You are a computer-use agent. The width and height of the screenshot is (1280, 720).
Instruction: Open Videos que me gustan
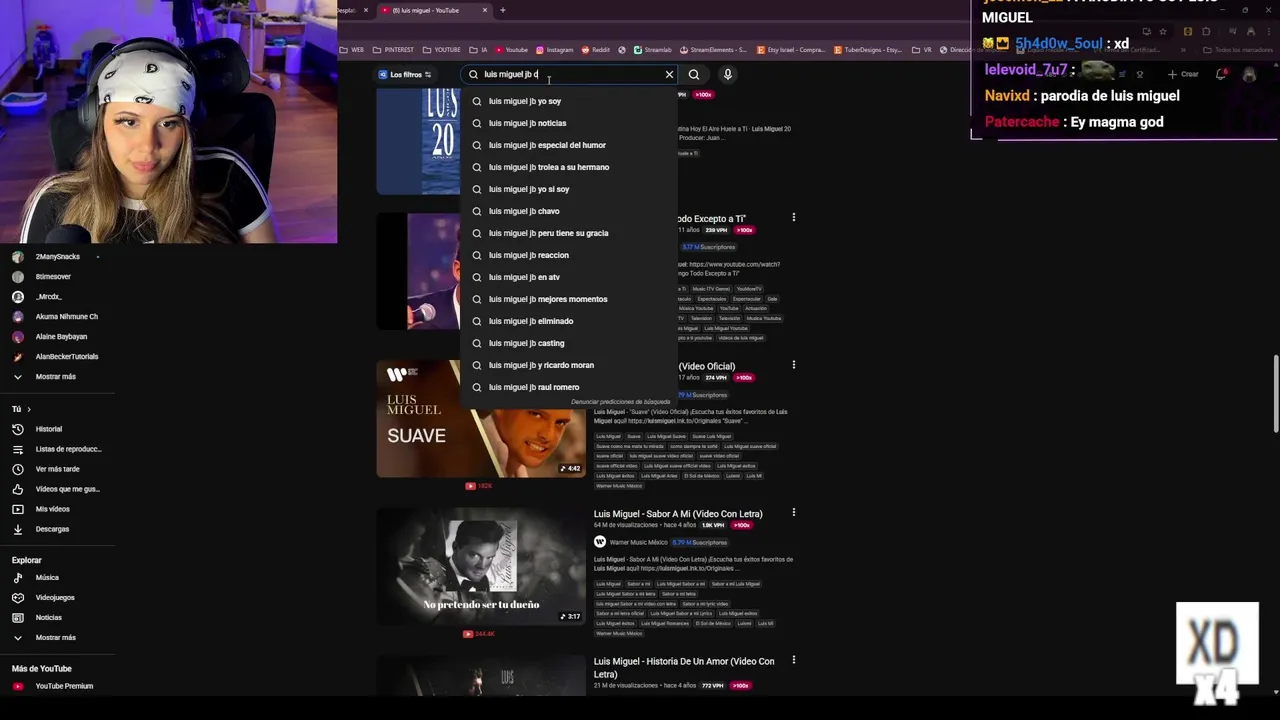(x=57, y=489)
